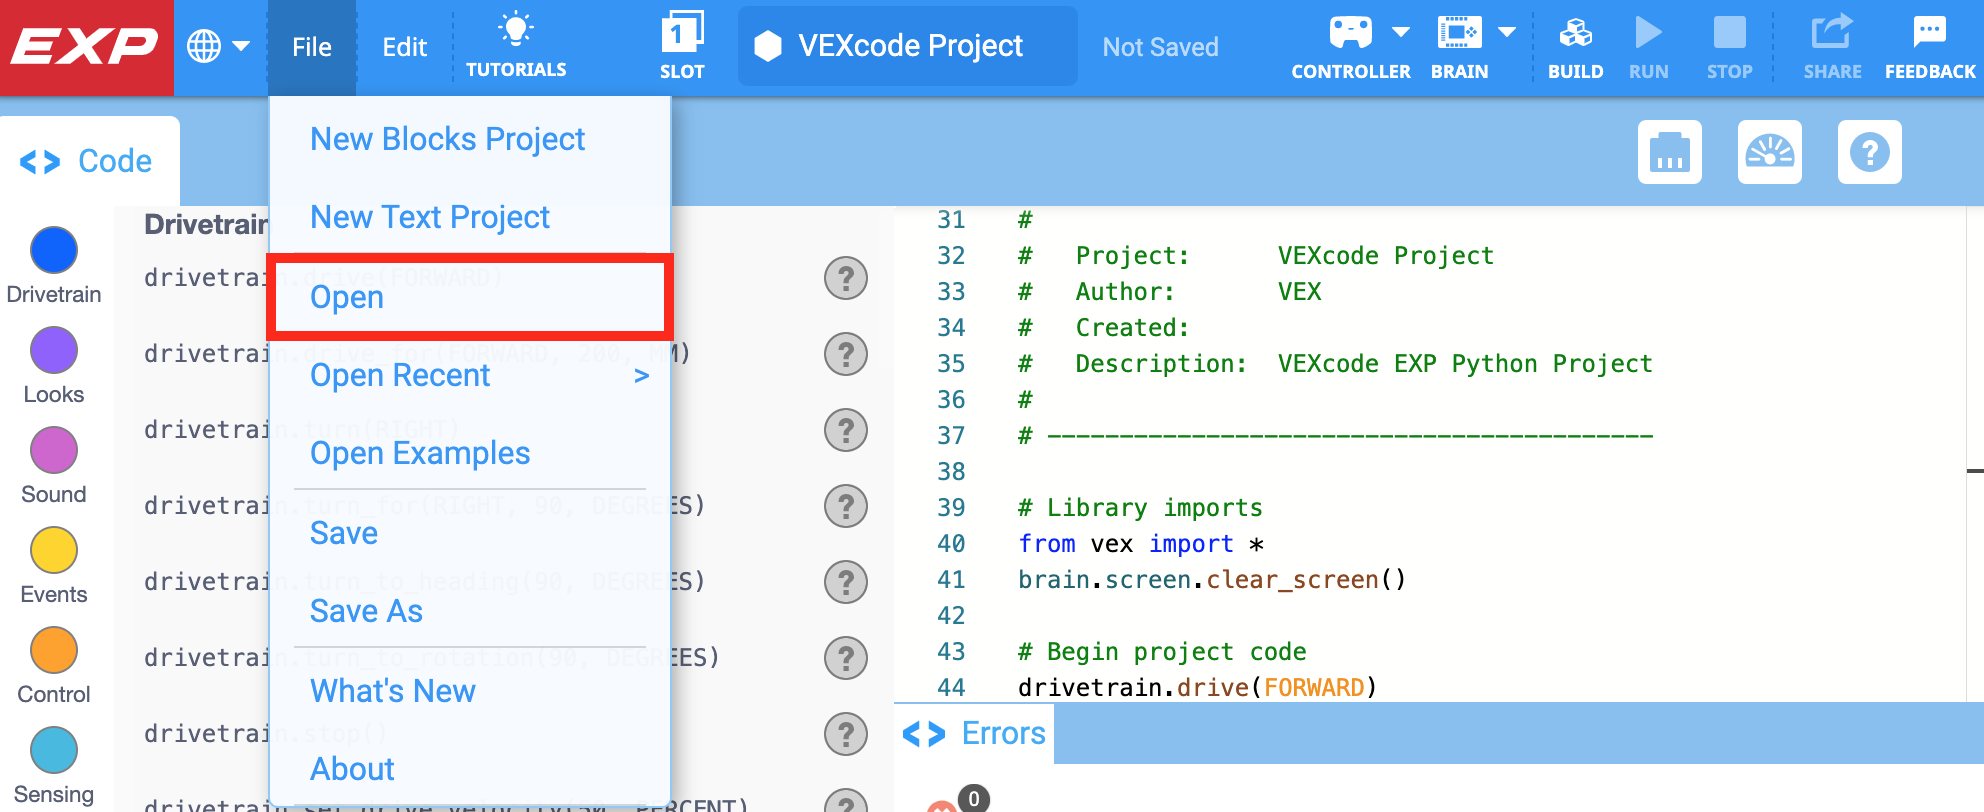Screen dimensions: 1984x812
Task: Click the '# Begin project code' comment
Action: [1162, 652]
